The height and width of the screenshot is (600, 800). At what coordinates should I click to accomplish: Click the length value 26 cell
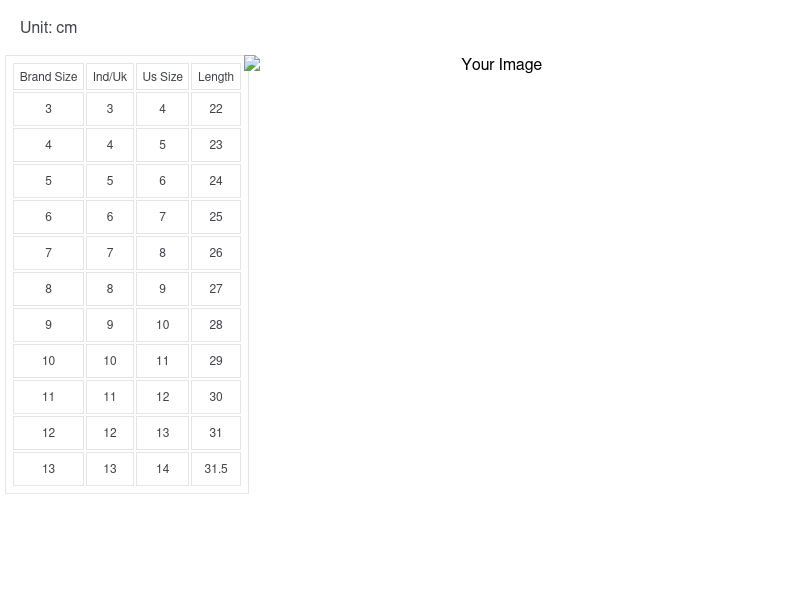[216, 253]
